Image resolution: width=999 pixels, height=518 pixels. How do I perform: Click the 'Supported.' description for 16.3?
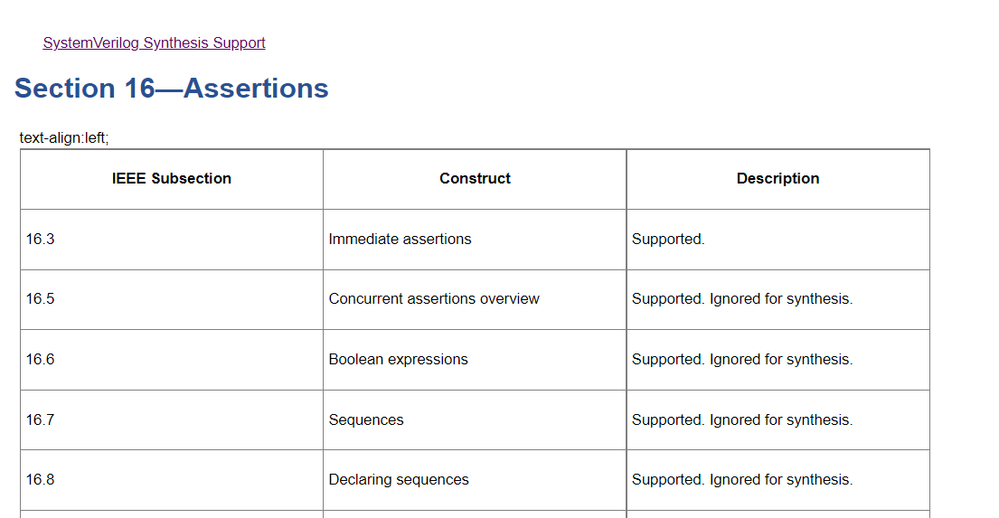click(668, 239)
